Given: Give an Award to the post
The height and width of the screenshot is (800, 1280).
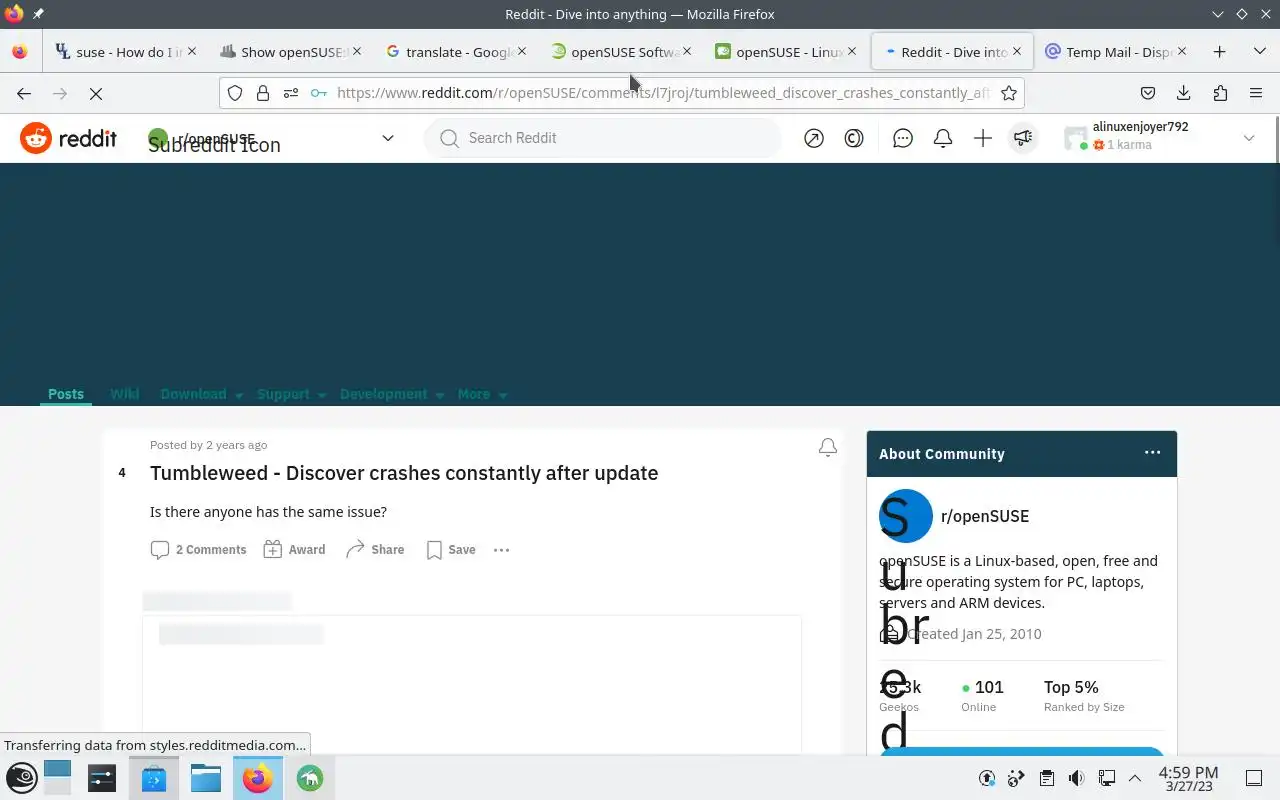Looking at the screenshot, I should point(295,550).
